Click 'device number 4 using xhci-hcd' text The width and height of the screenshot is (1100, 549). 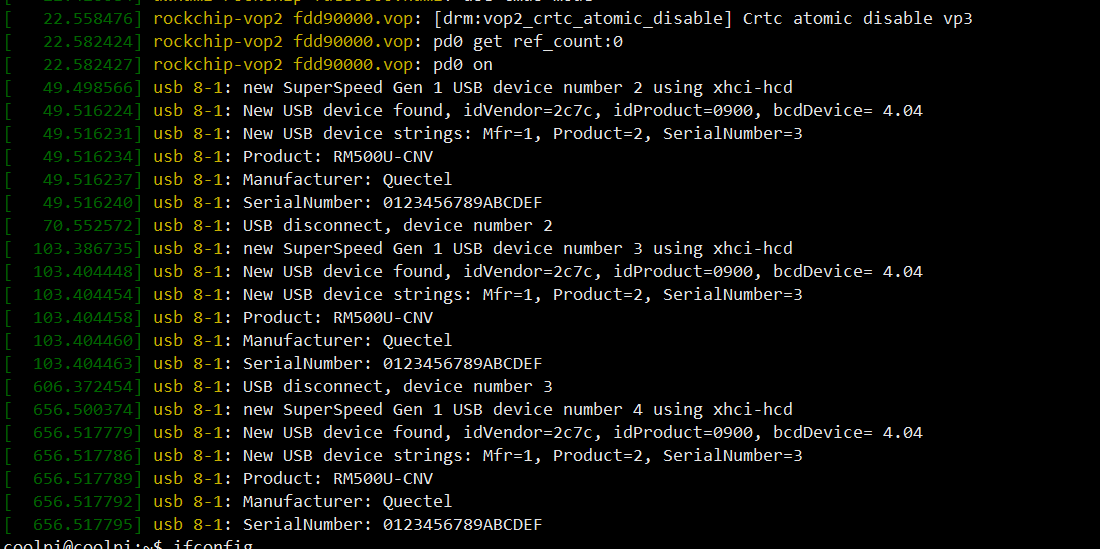(643, 409)
